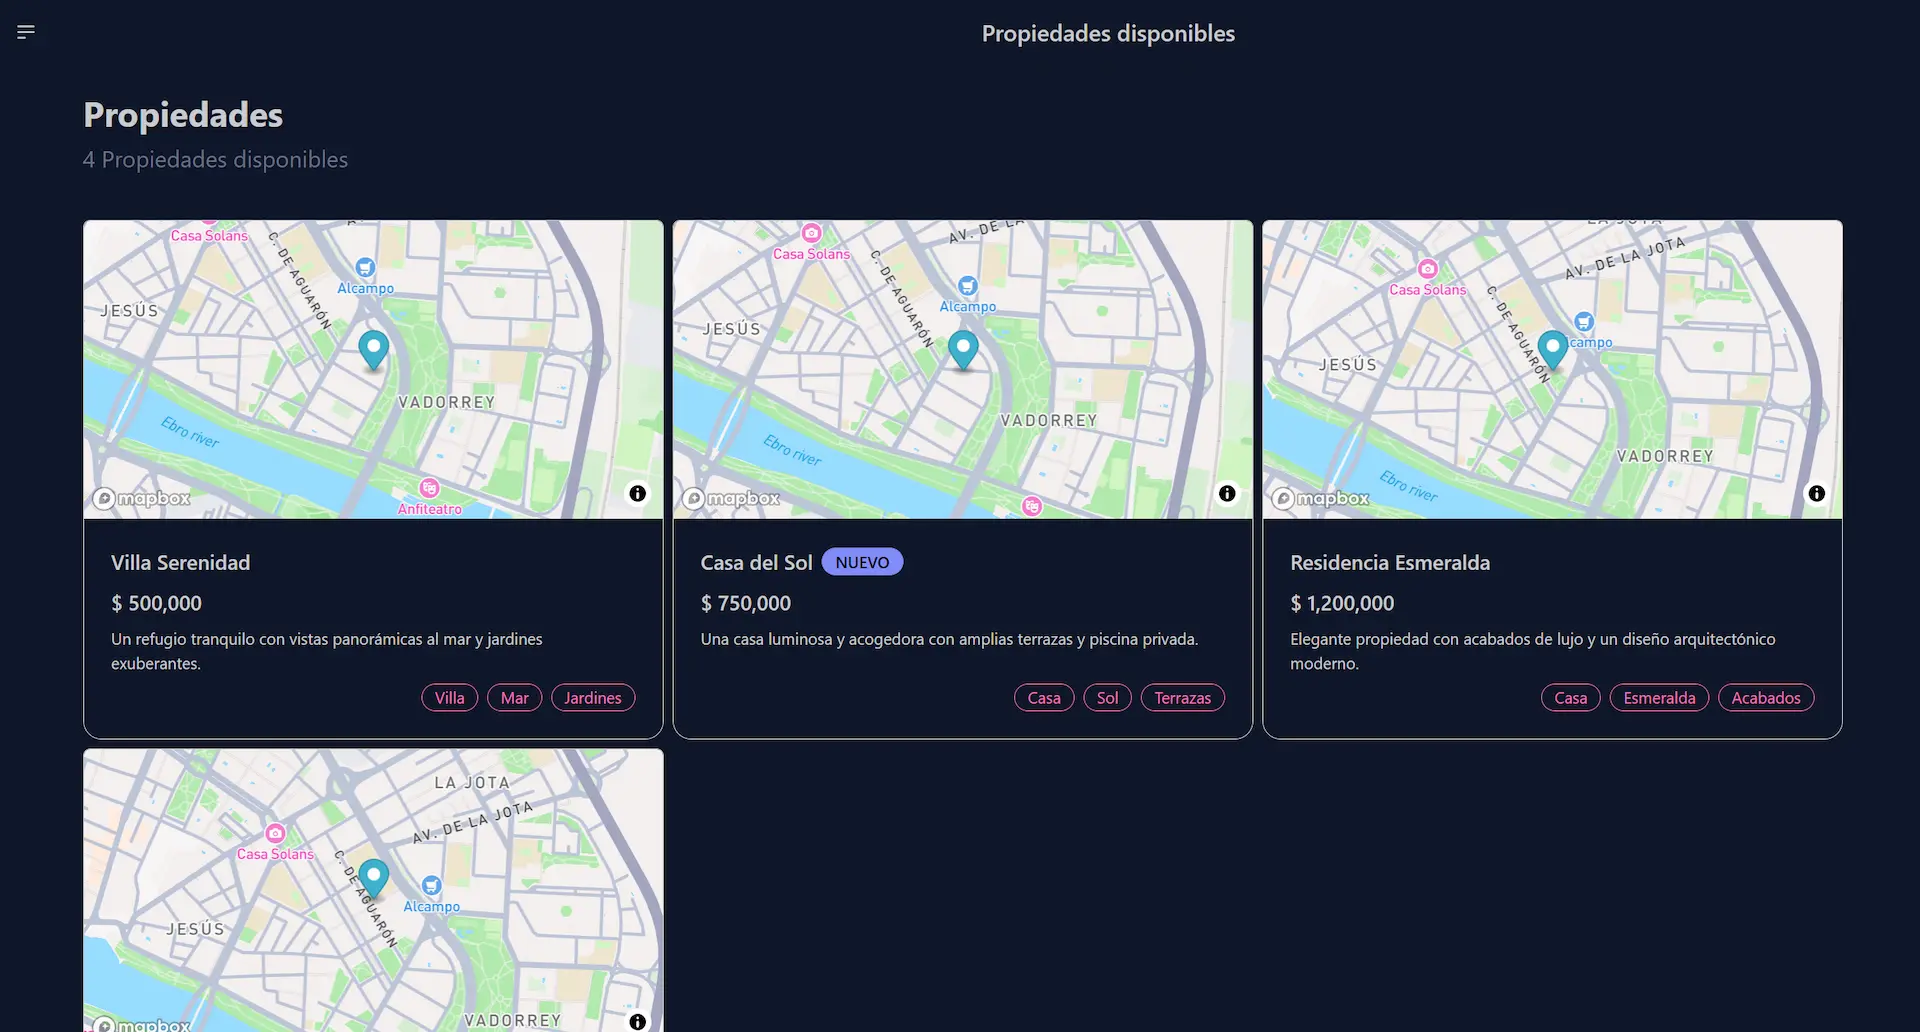Screen dimensions: 1920x1032
Task: Click the NUEVO badge on Casa del Sol
Action: tap(862, 562)
